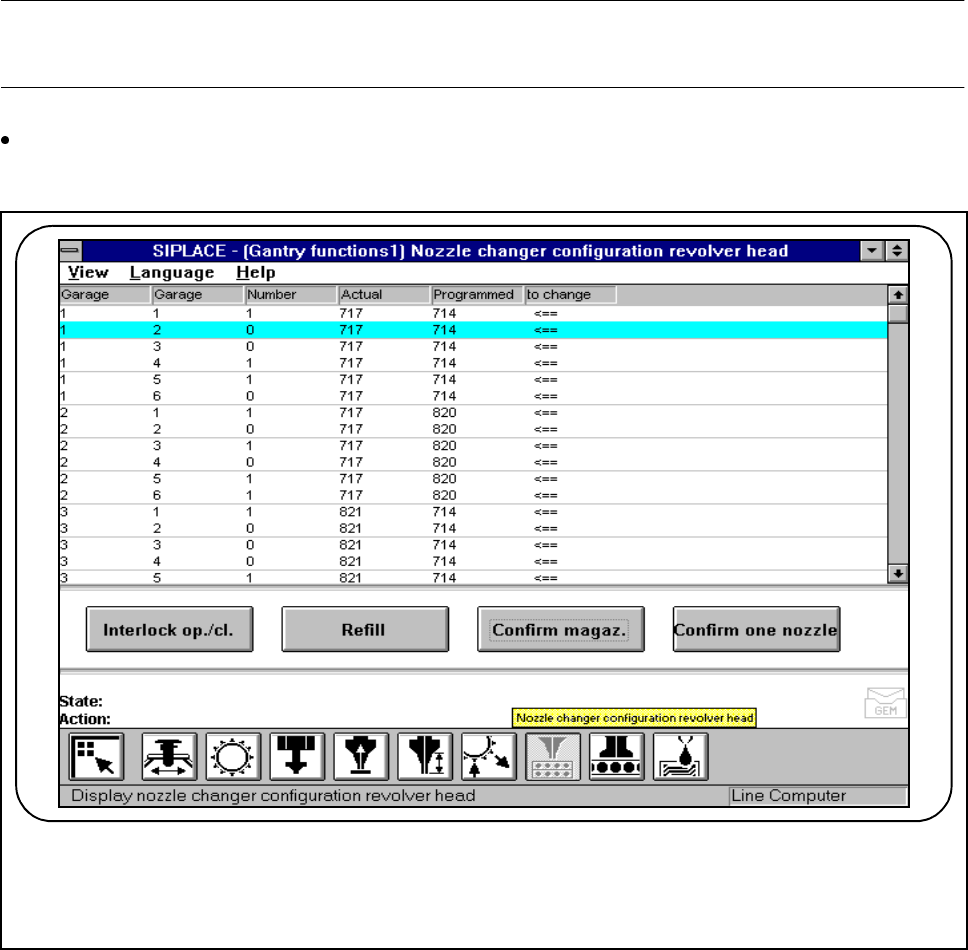Select the row garage 1 position 4

coord(474,363)
